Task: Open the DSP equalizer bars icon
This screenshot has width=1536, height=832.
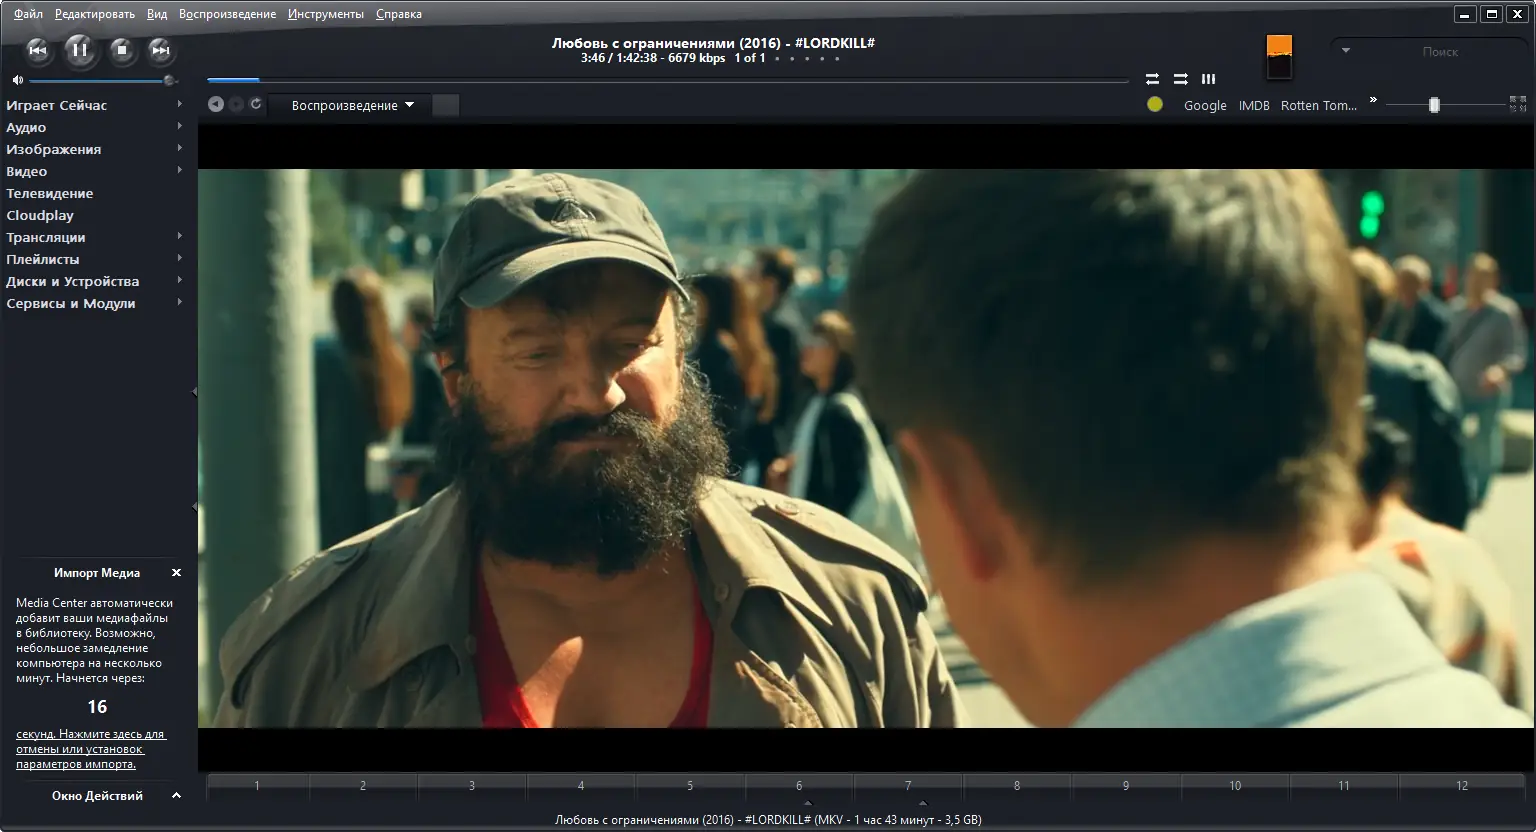Action: point(1208,79)
